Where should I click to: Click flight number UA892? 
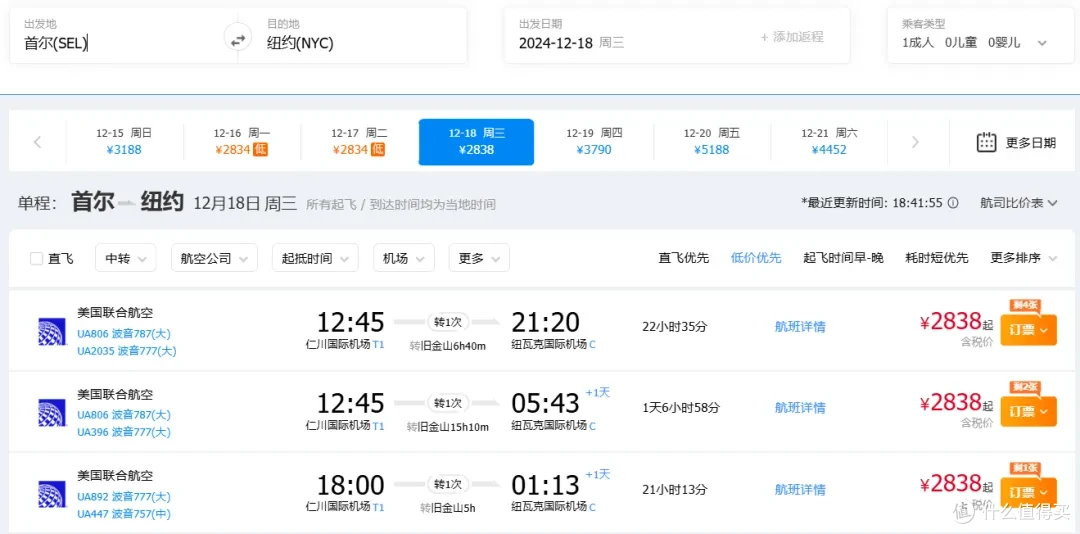pyautogui.click(x=92, y=497)
